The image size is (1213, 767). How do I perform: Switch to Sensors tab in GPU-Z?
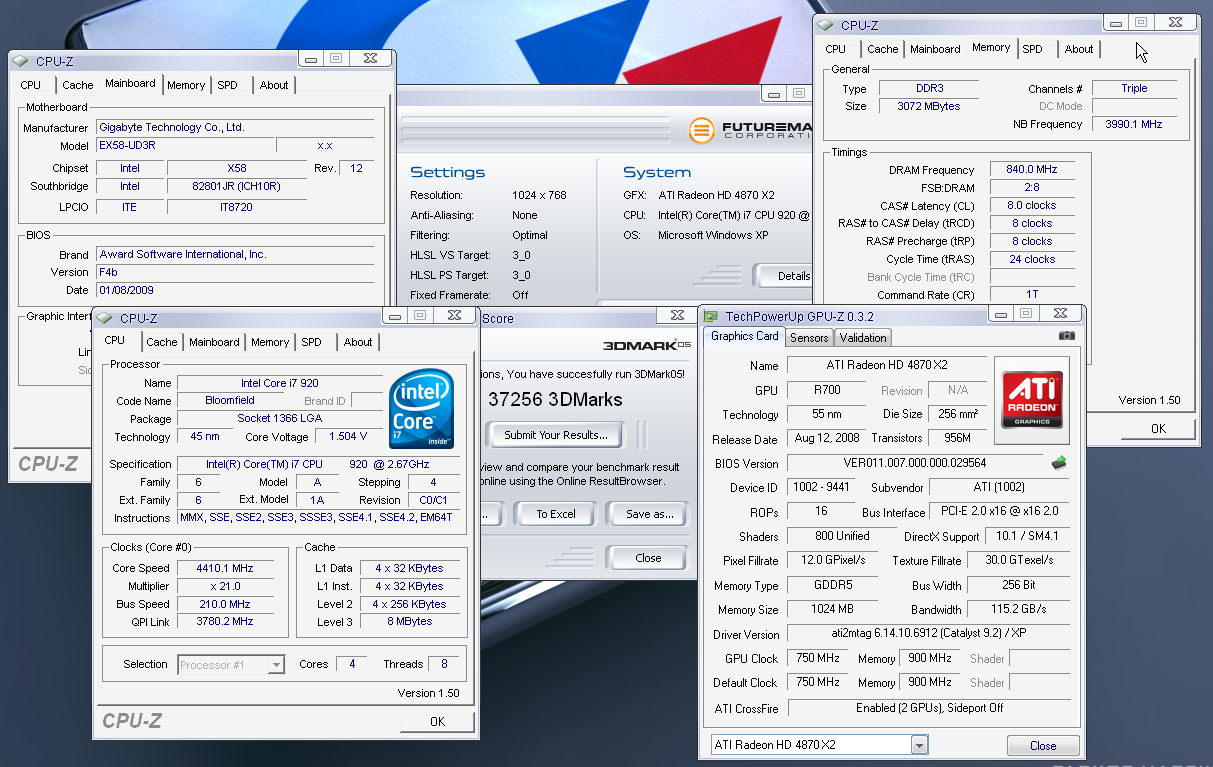click(x=809, y=338)
